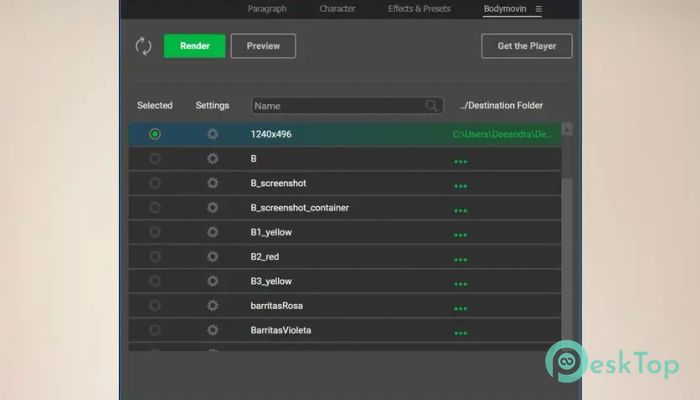Screen dimensions: 700x400
Task: Switch to the Effects & Presets tab
Action: tap(419, 9)
